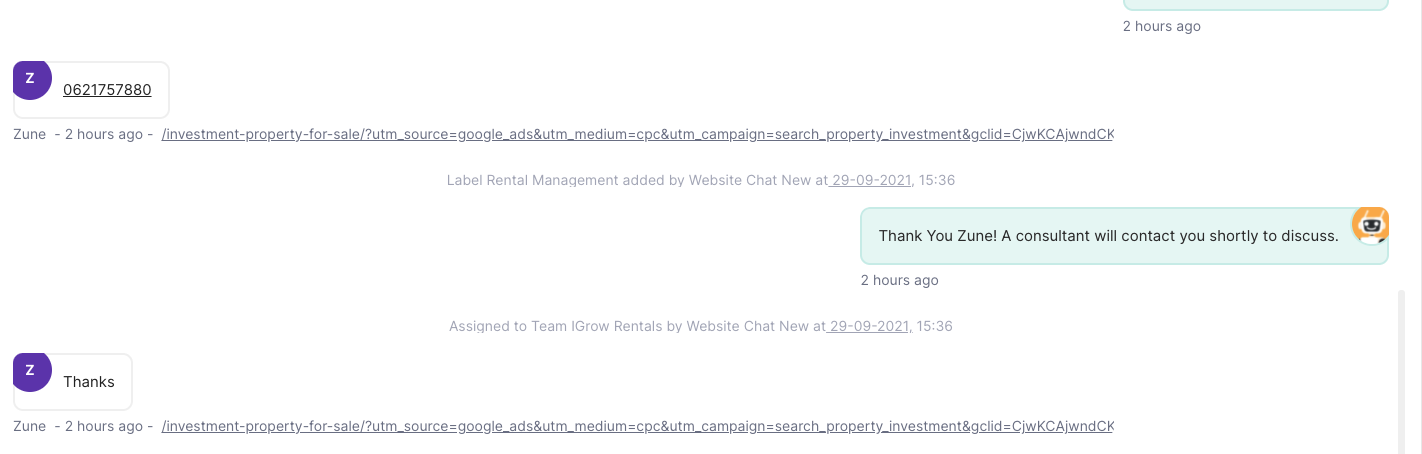Open the investment-property URL under the phone message
The height and width of the screenshot is (454, 1422).
(x=637, y=134)
